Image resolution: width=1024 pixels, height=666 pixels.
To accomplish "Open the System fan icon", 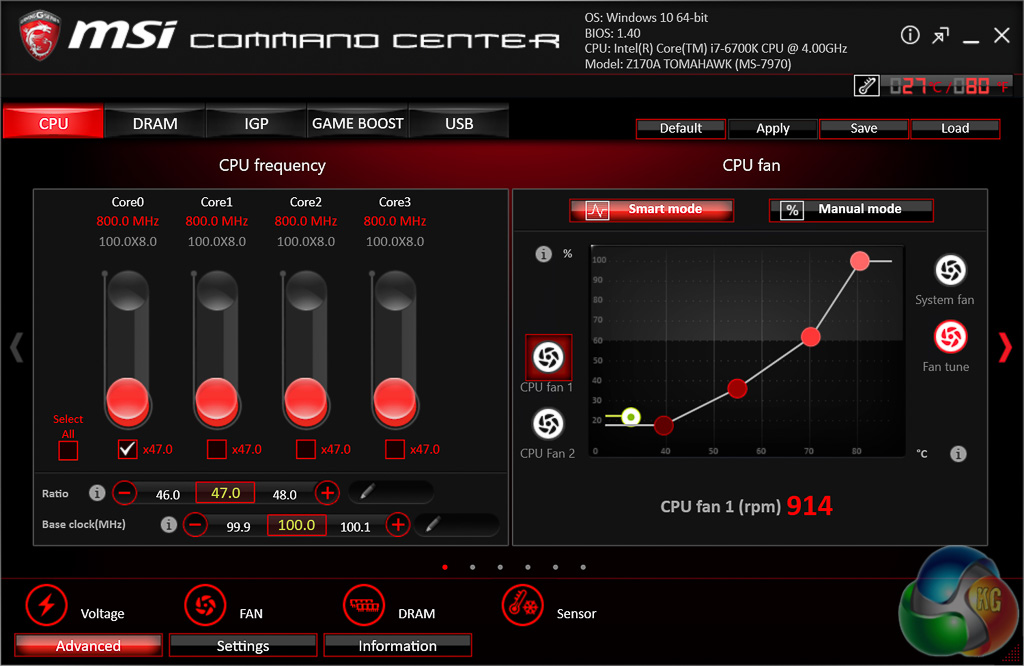I will (950, 270).
